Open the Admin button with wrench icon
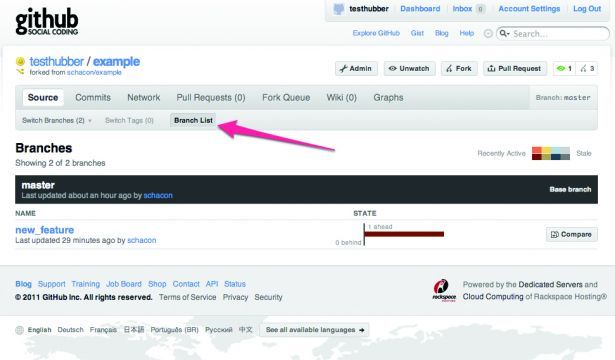Viewport: 615px width, 360px height. [356, 69]
